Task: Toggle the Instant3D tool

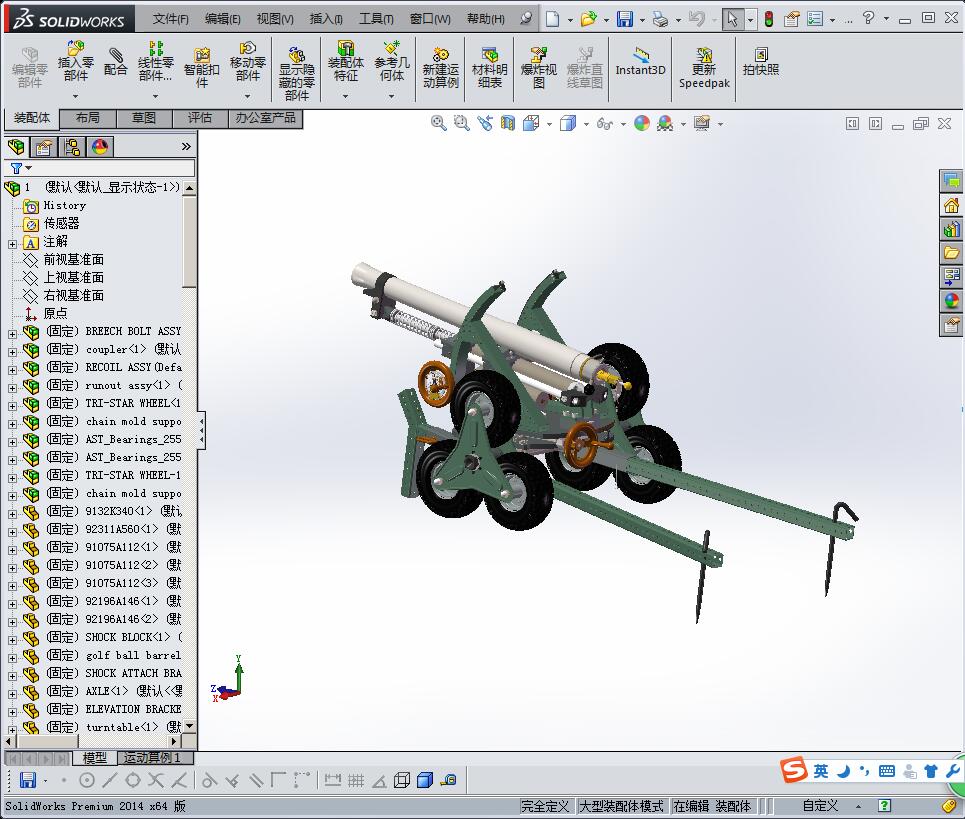Action: click(641, 62)
